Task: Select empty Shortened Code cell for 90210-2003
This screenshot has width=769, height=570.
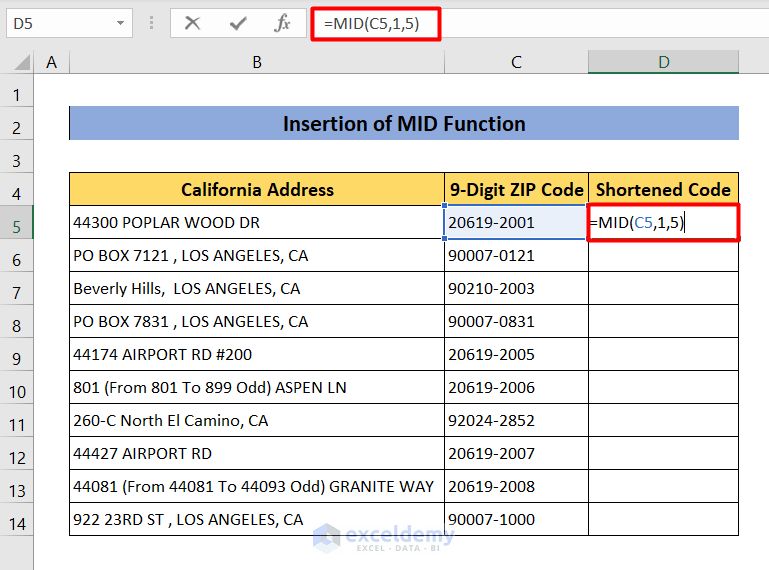Action: coord(664,288)
